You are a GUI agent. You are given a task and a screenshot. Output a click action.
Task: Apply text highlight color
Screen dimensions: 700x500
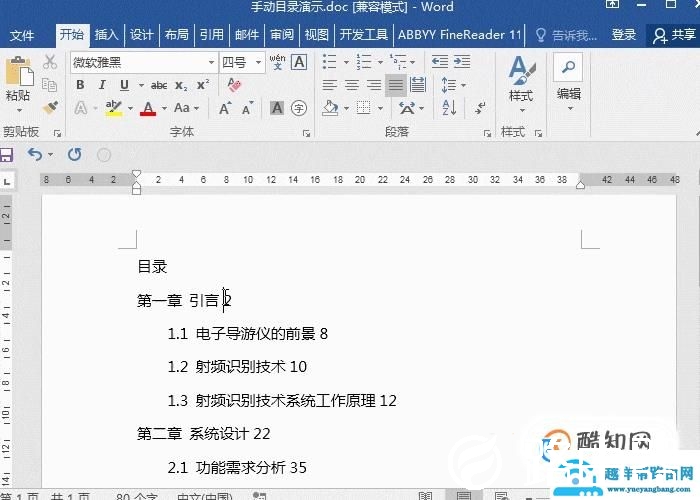(x=114, y=108)
